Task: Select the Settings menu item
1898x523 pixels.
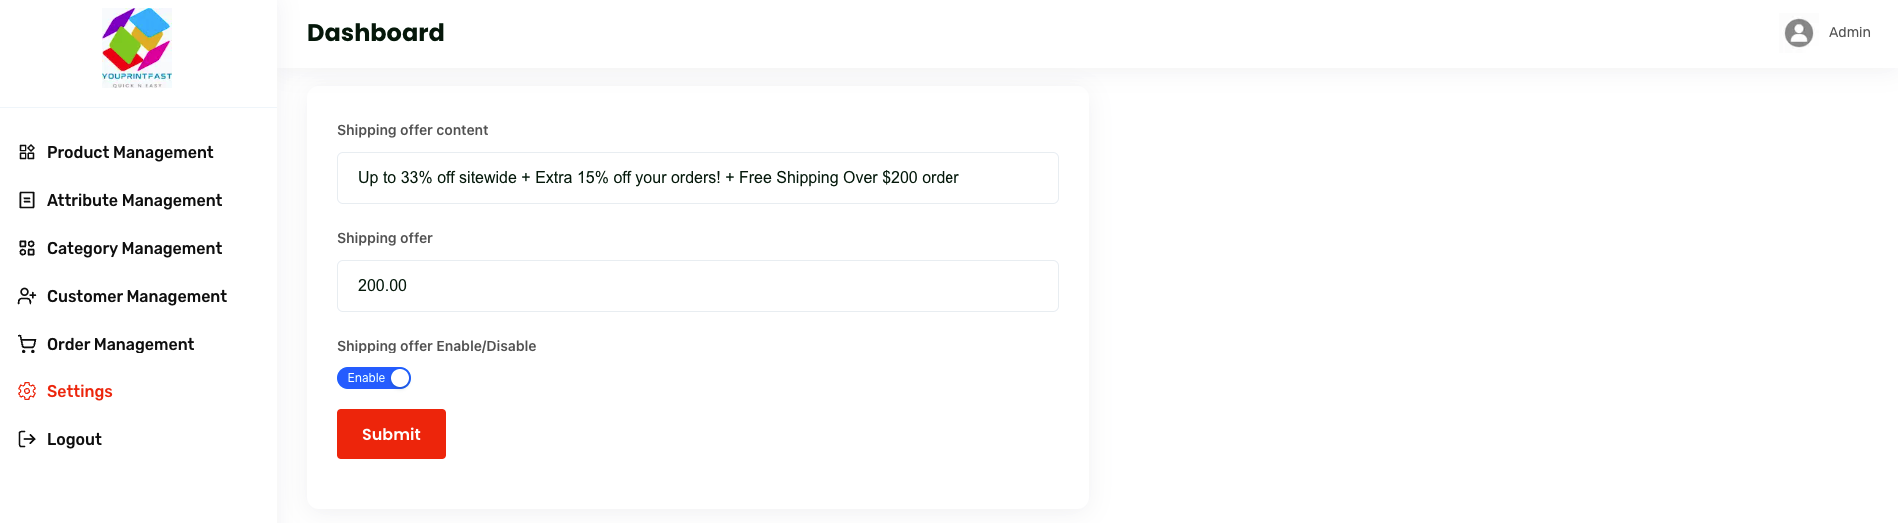Action: [79, 391]
